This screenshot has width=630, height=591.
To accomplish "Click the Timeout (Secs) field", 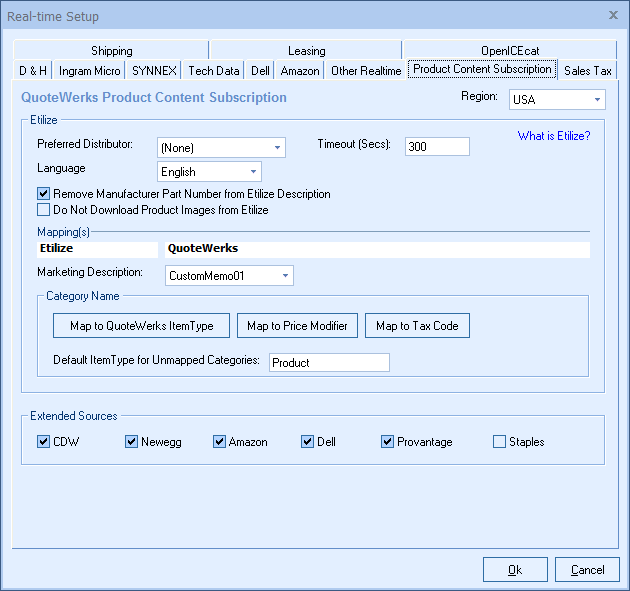I will pyautogui.click(x=437, y=146).
